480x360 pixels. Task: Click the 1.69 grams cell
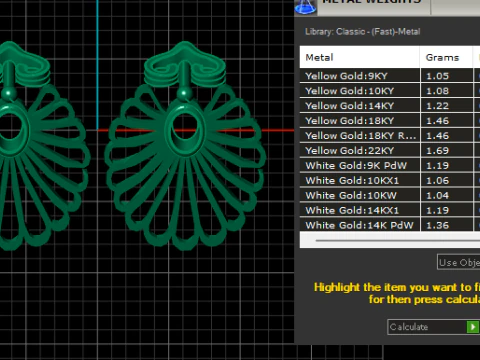(447, 151)
